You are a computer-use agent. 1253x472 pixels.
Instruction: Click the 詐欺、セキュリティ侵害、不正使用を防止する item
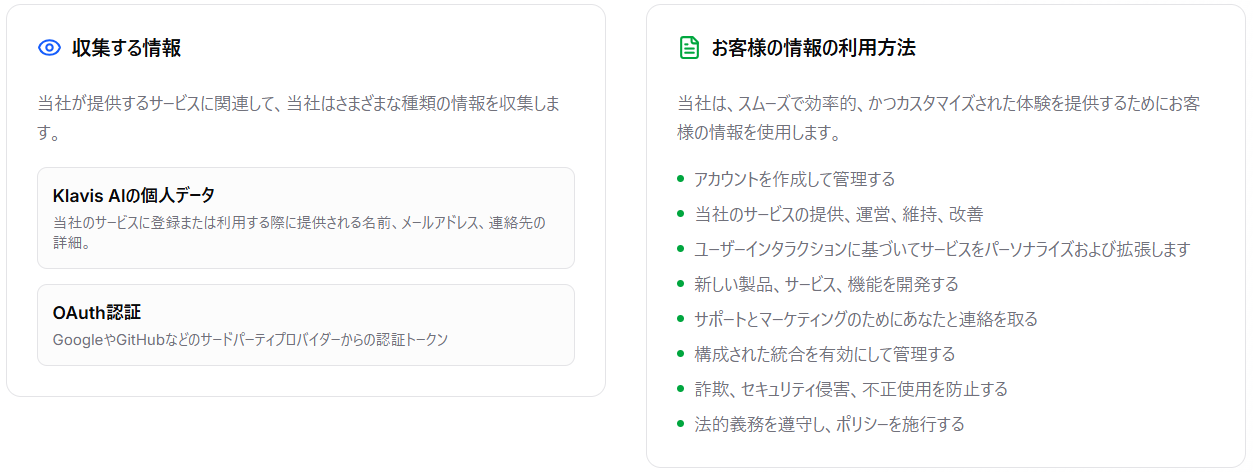[851, 390]
